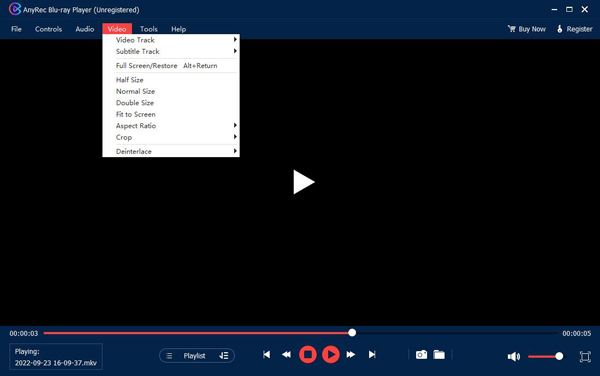Screen dimensions: 600x376
Task: Take a snapshot with camera icon
Action: point(421,355)
